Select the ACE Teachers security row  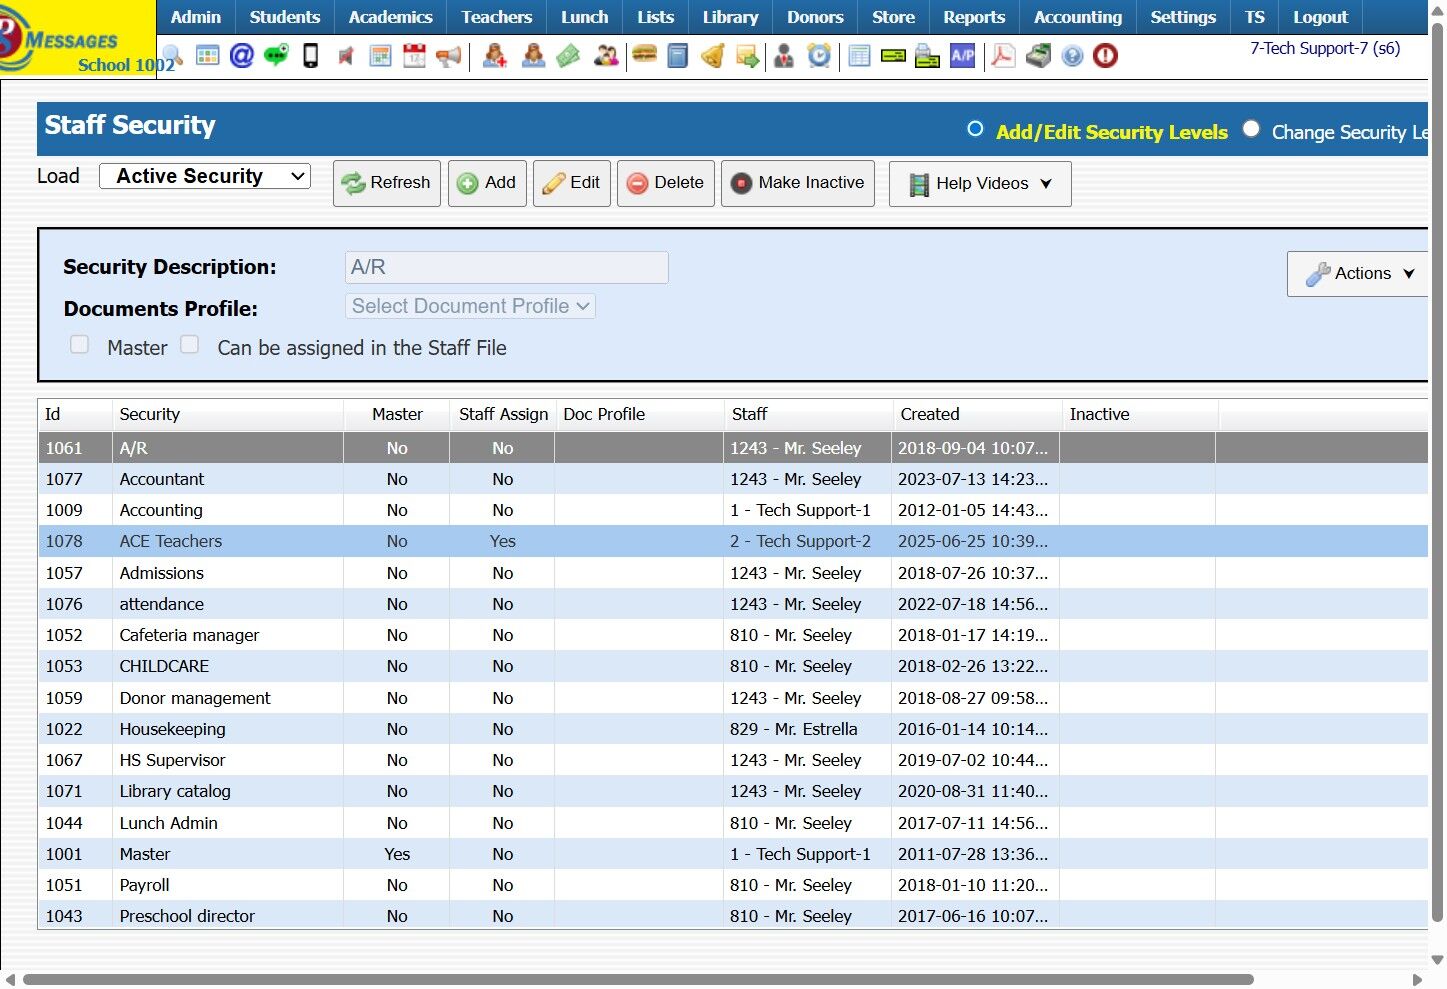pyautogui.click(x=171, y=541)
